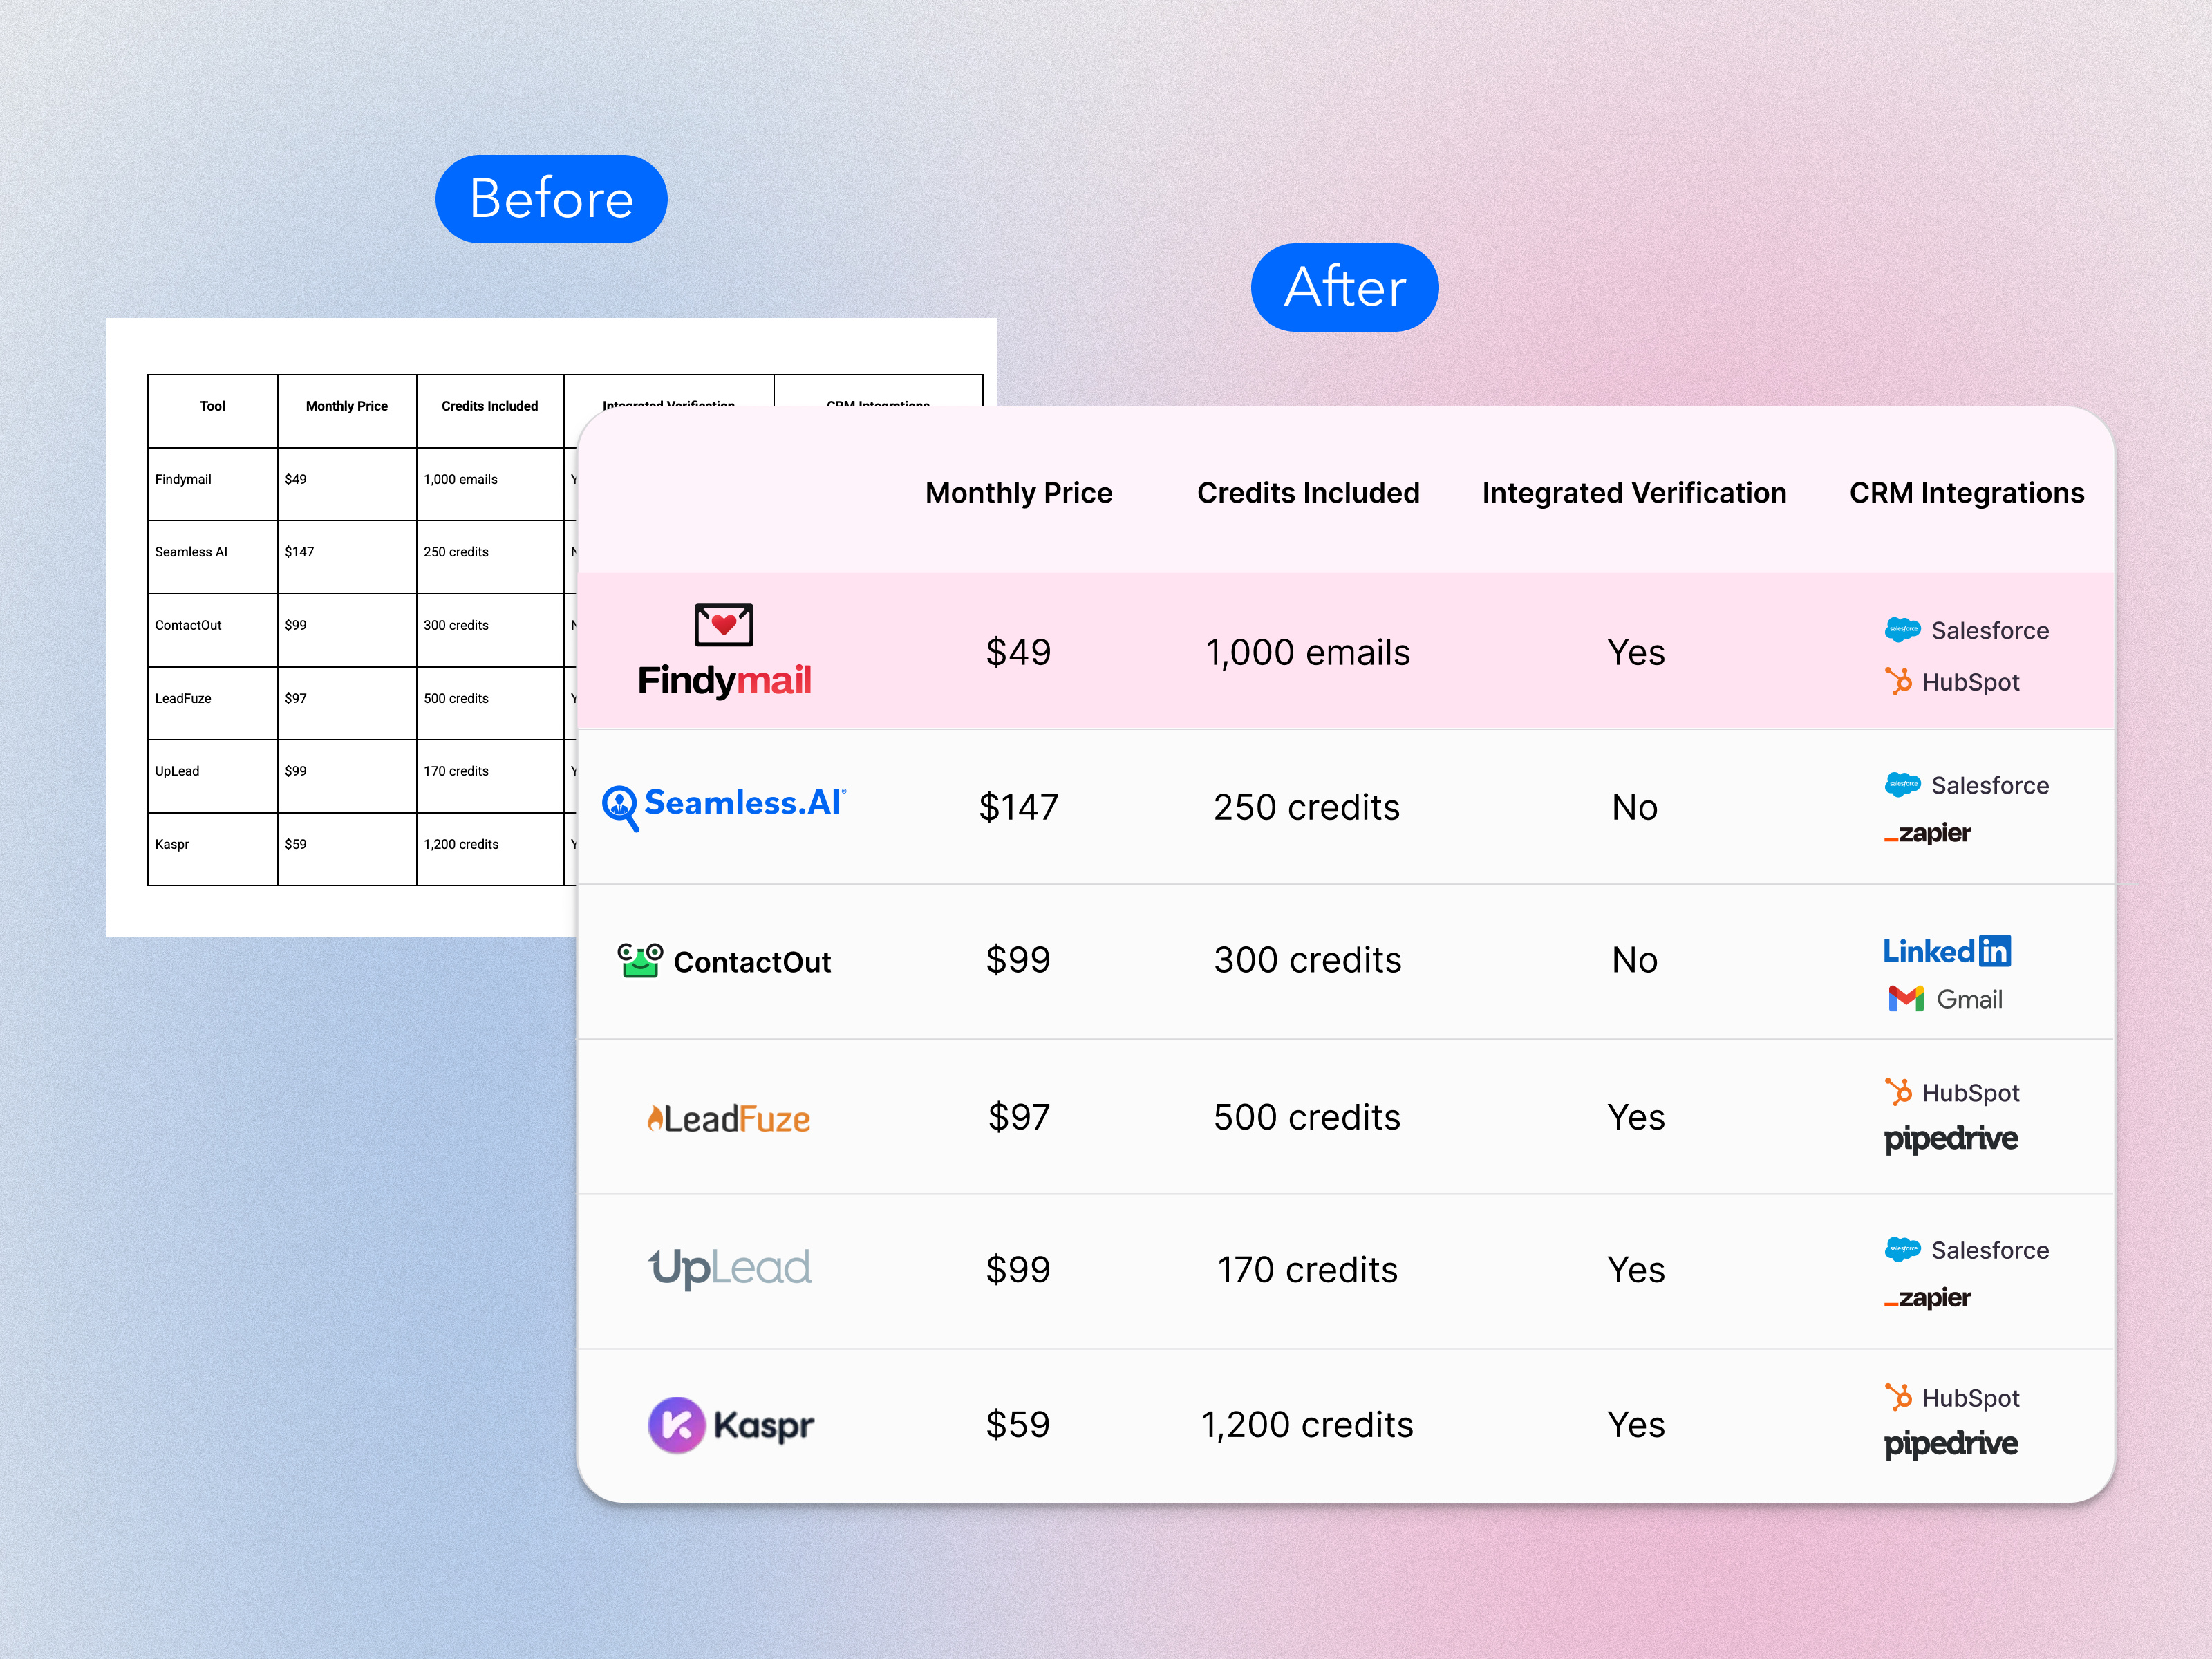This screenshot has width=2212, height=1659.
Task: Click HubSpot logo in Findymail row
Action: (1952, 681)
